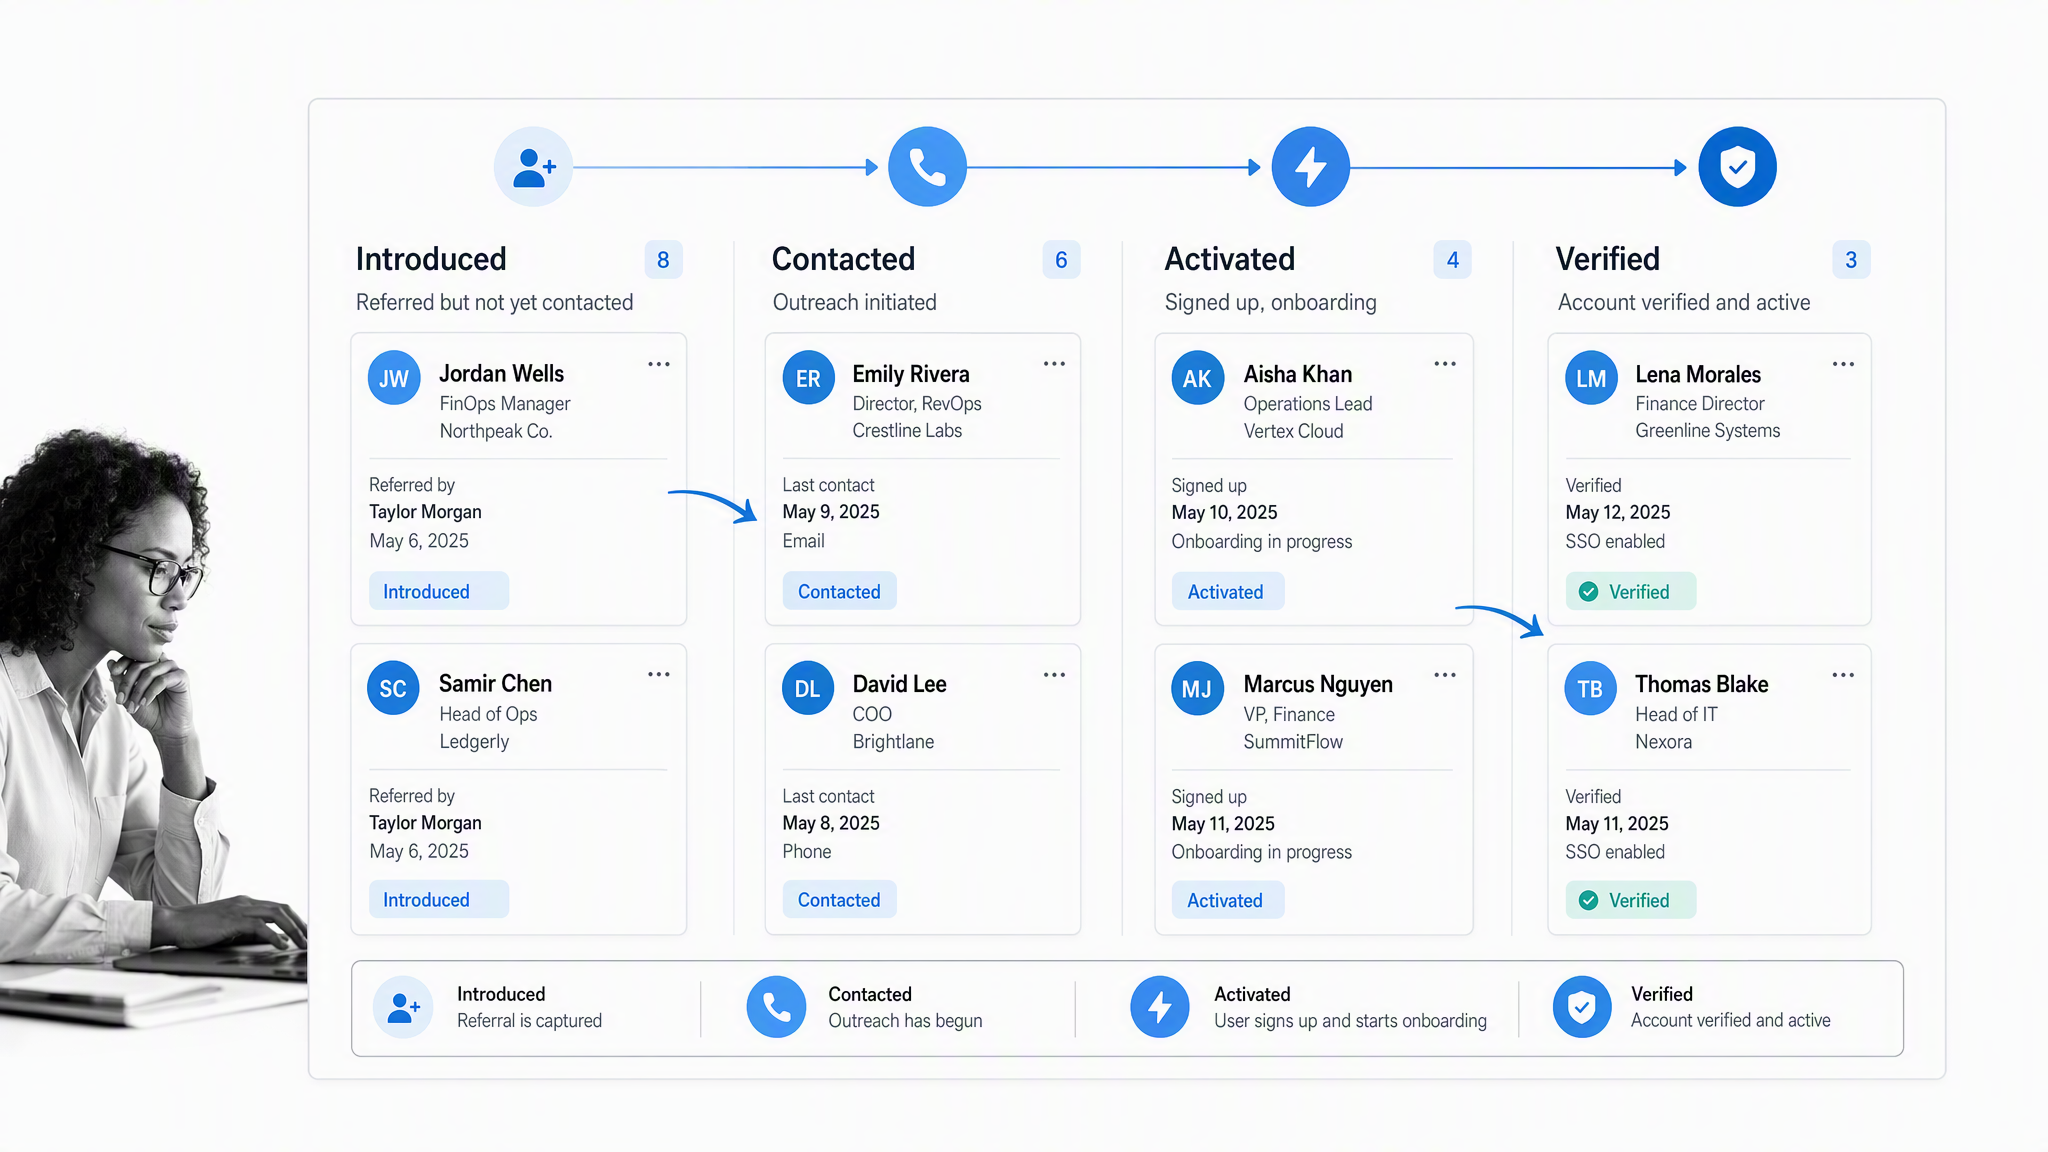The height and width of the screenshot is (1152, 2048).
Task: Click the name Thomas Blake
Action: point(1701,684)
